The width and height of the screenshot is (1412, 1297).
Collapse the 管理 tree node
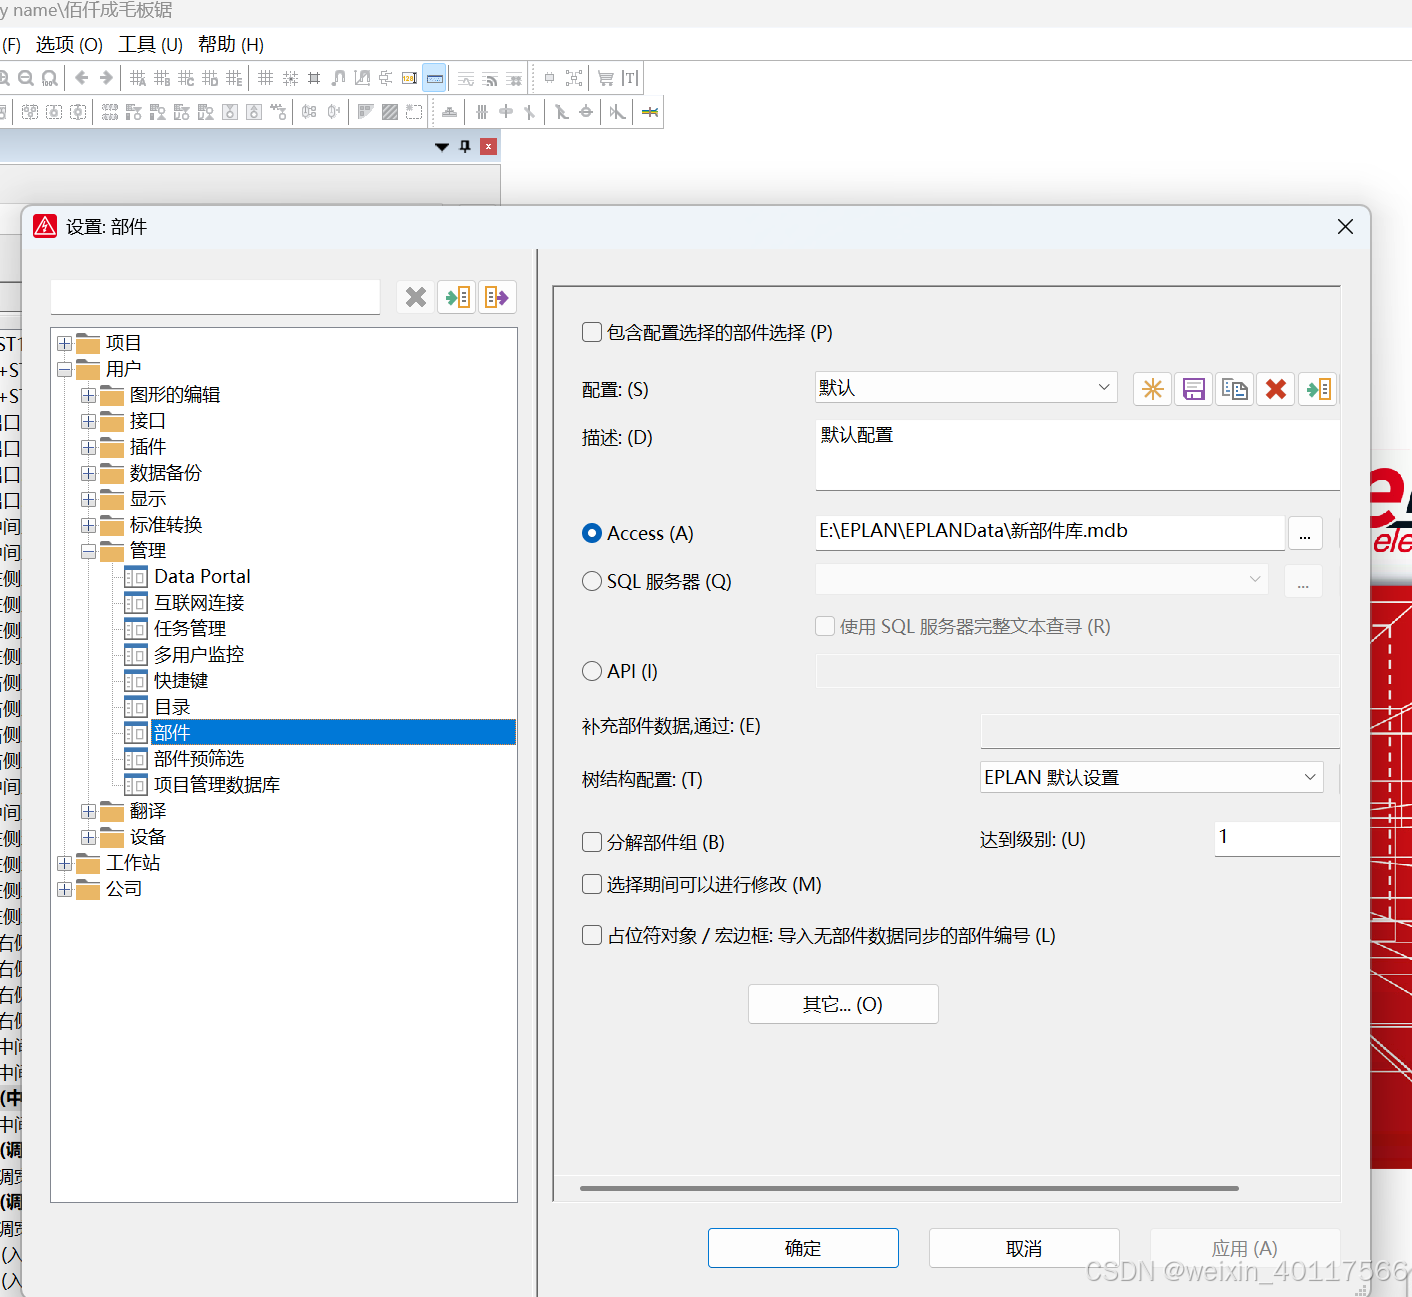click(x=89, y=551)
